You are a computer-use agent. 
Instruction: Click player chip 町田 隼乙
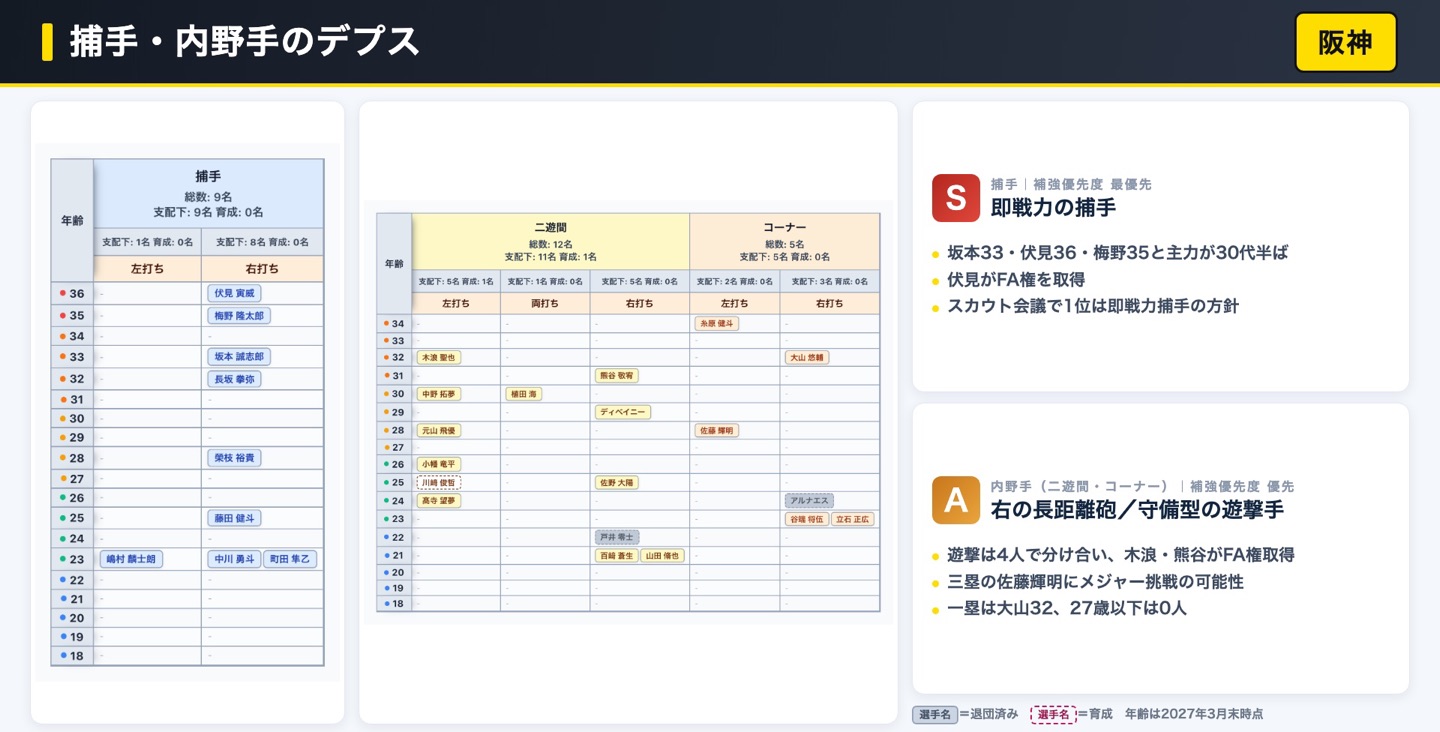291,559
